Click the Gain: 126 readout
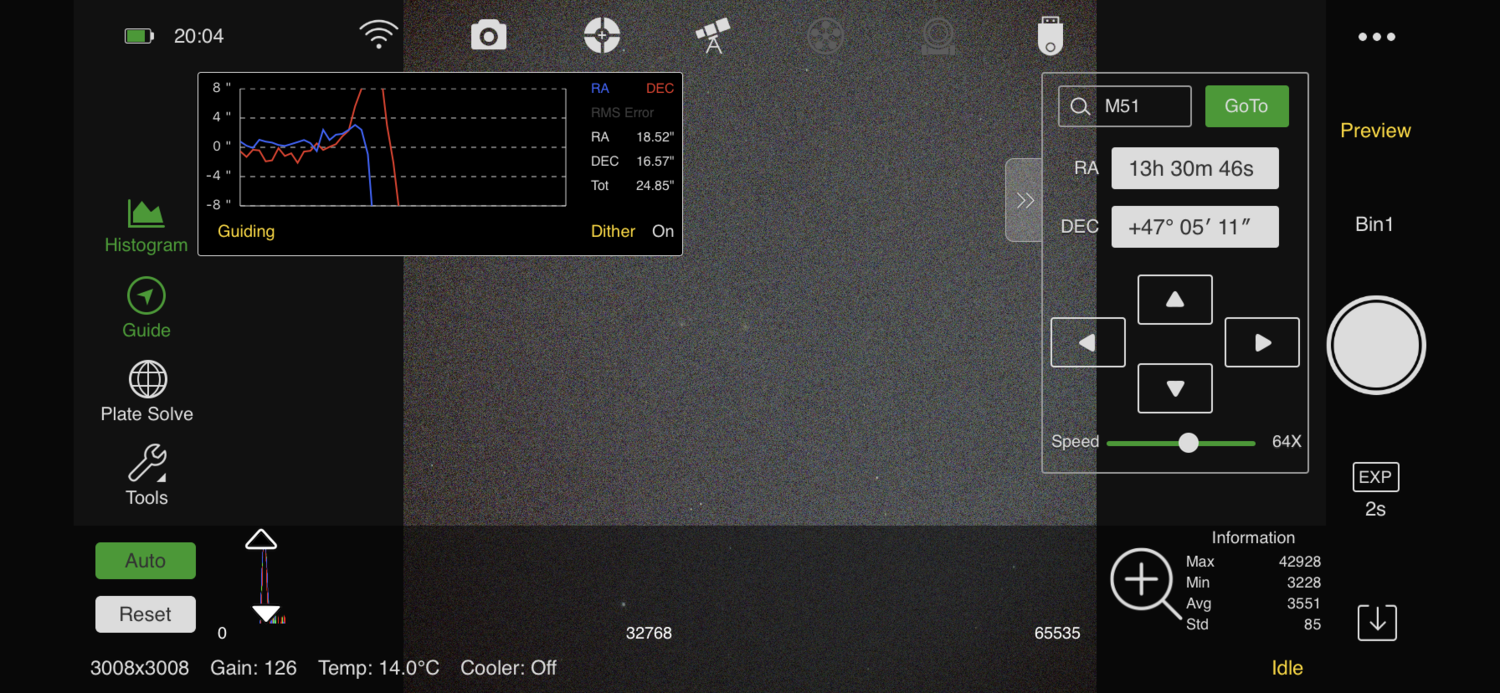The image size is (1500, 693). [253, 668]
